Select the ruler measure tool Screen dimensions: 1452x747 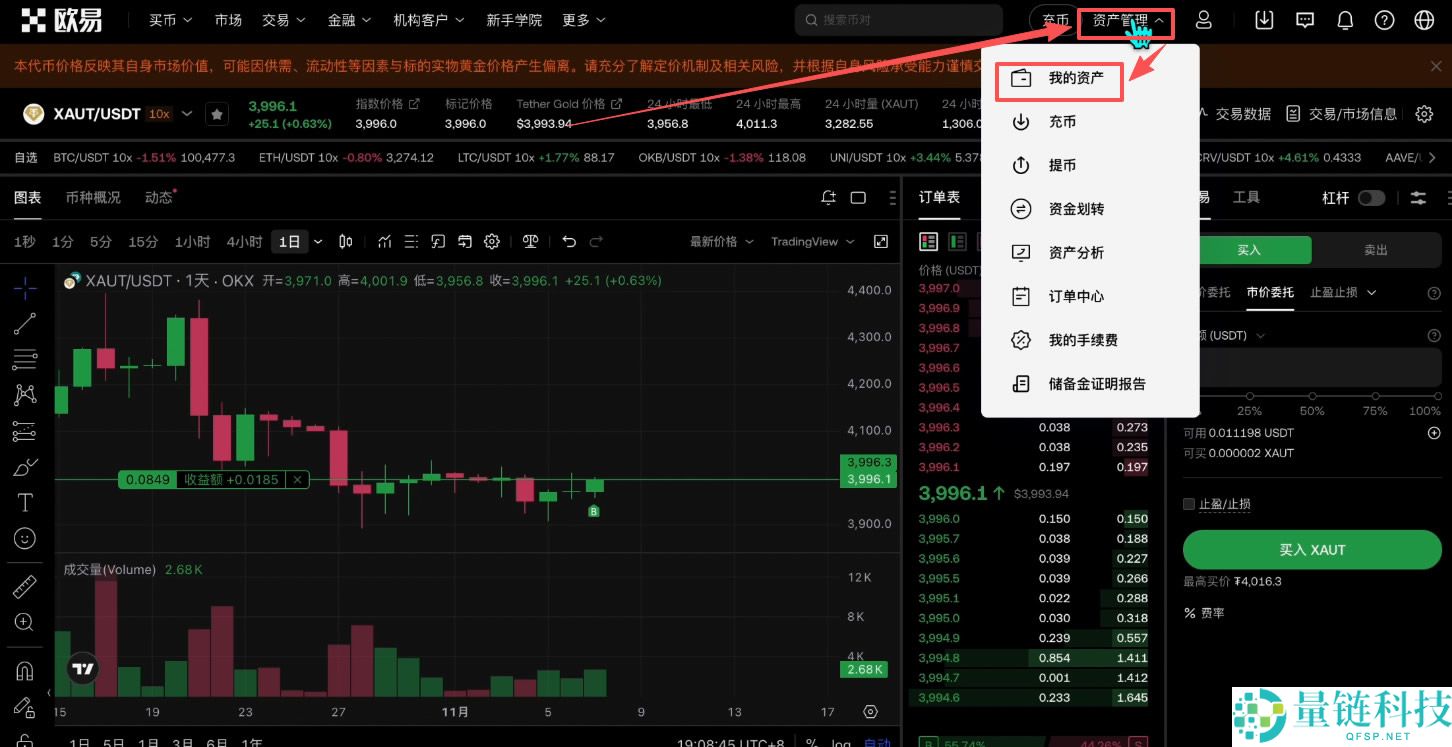click(x=24, y=585)
